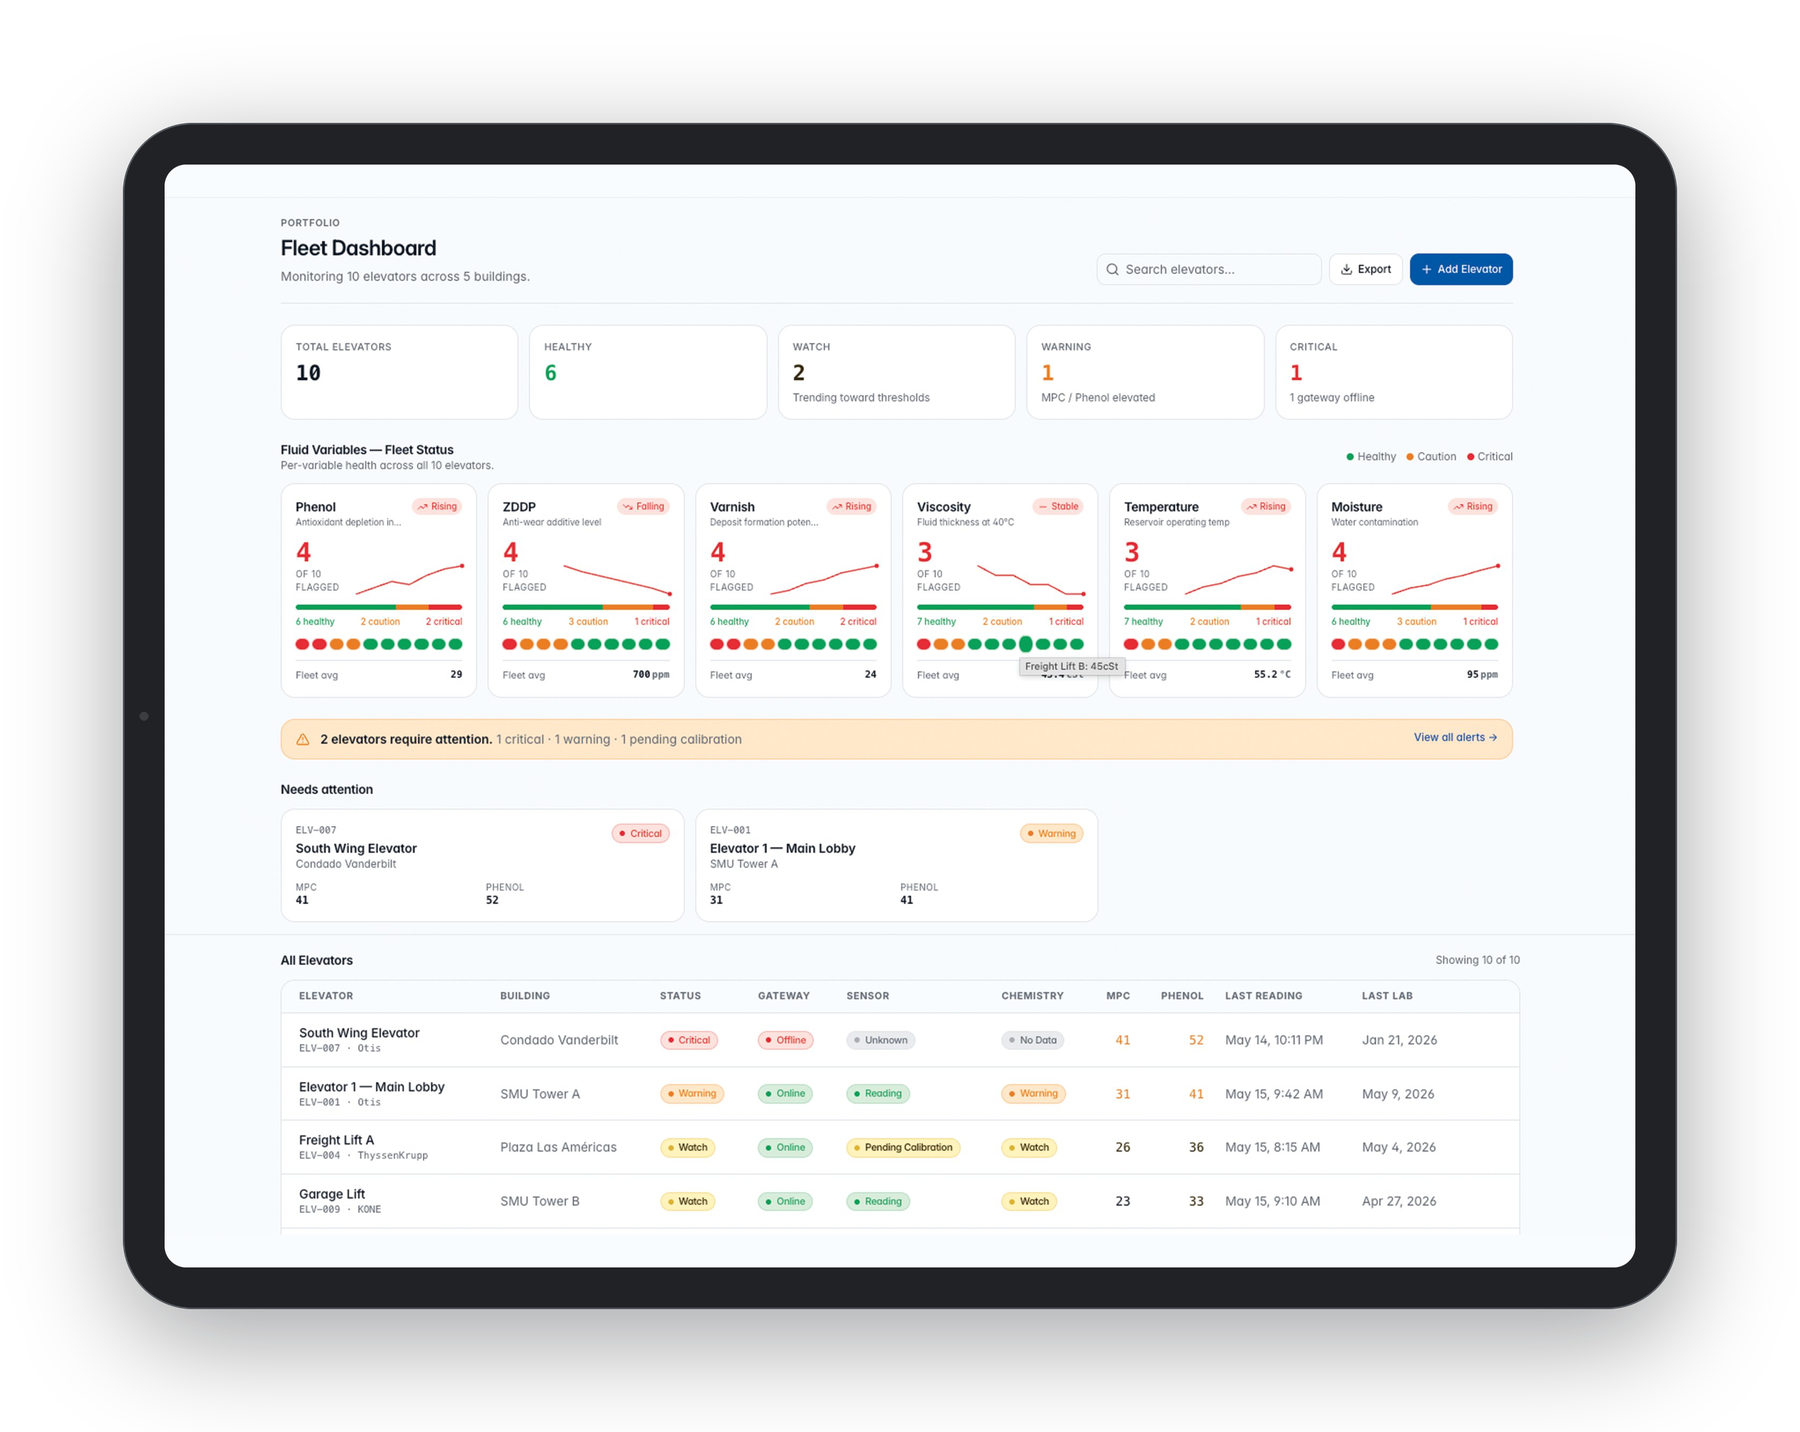This screenshot has height=1432, width=1800.
Task: Click the Critical status badge in South Wing table row
Action: click(689, 1040)
